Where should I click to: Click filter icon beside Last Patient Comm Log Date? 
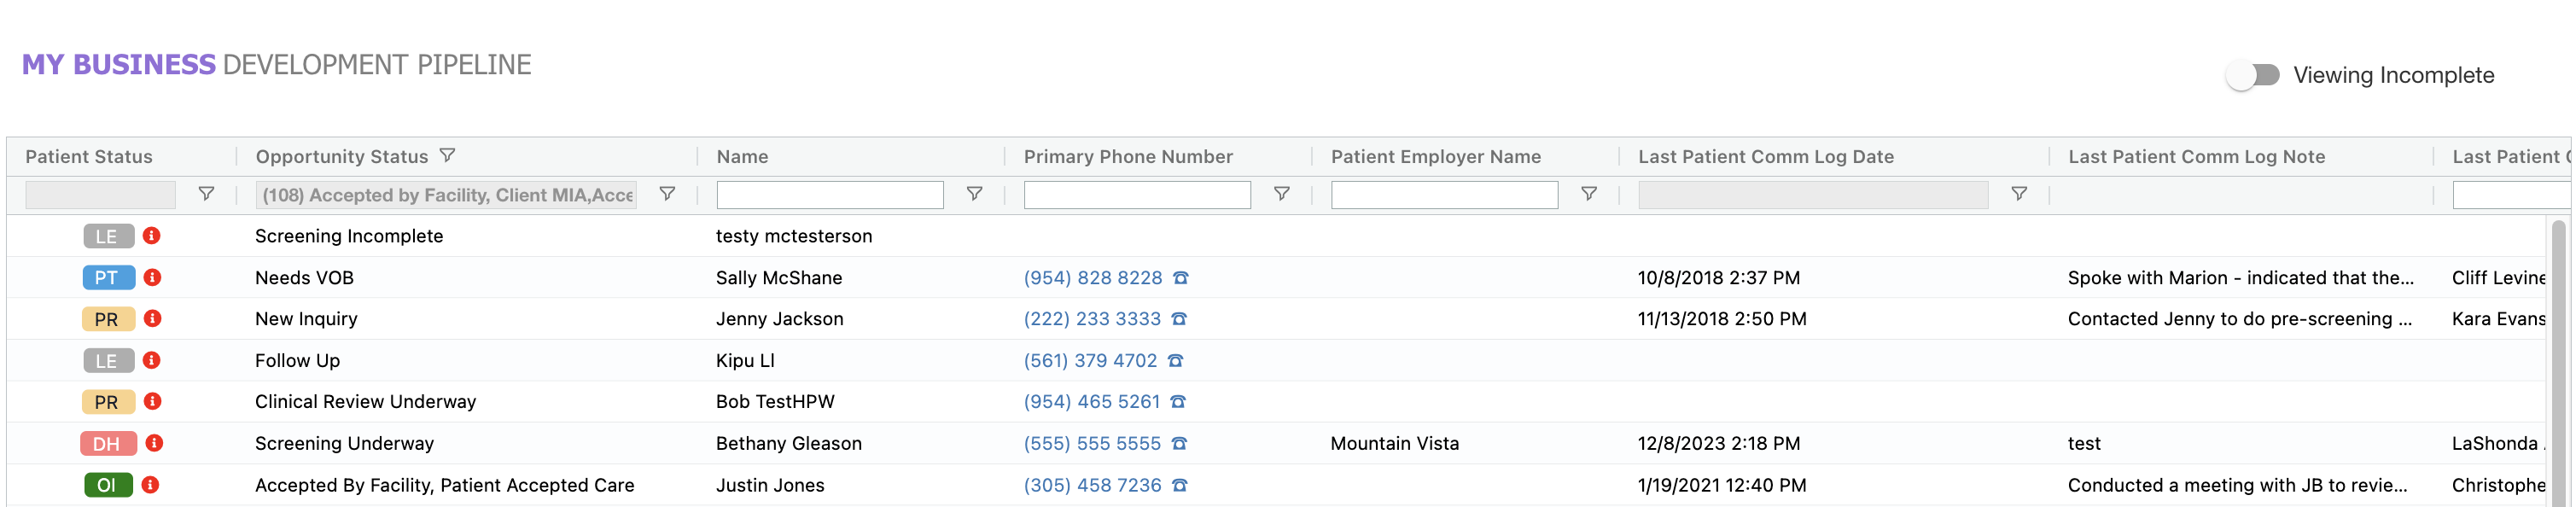point(2019,194)
